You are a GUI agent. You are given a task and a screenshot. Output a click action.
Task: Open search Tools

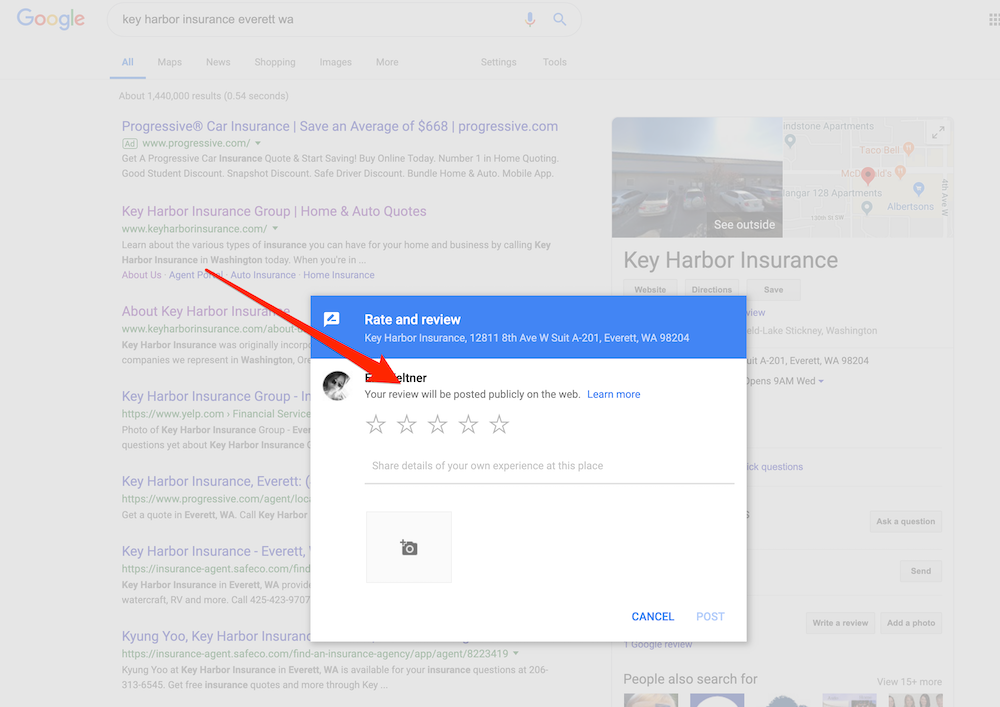[555, 62]
